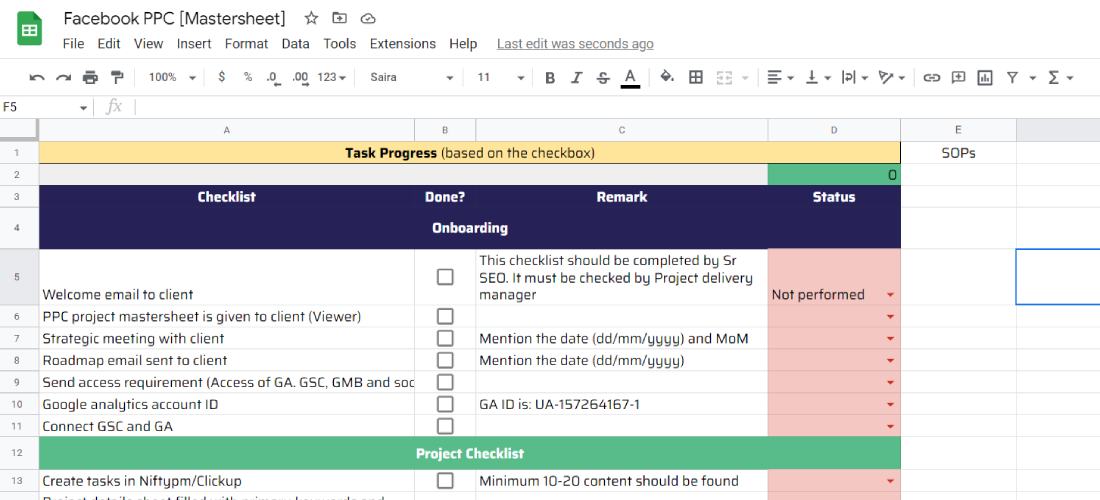
Task: Click the redo arrow
Action: click(64, 78)
